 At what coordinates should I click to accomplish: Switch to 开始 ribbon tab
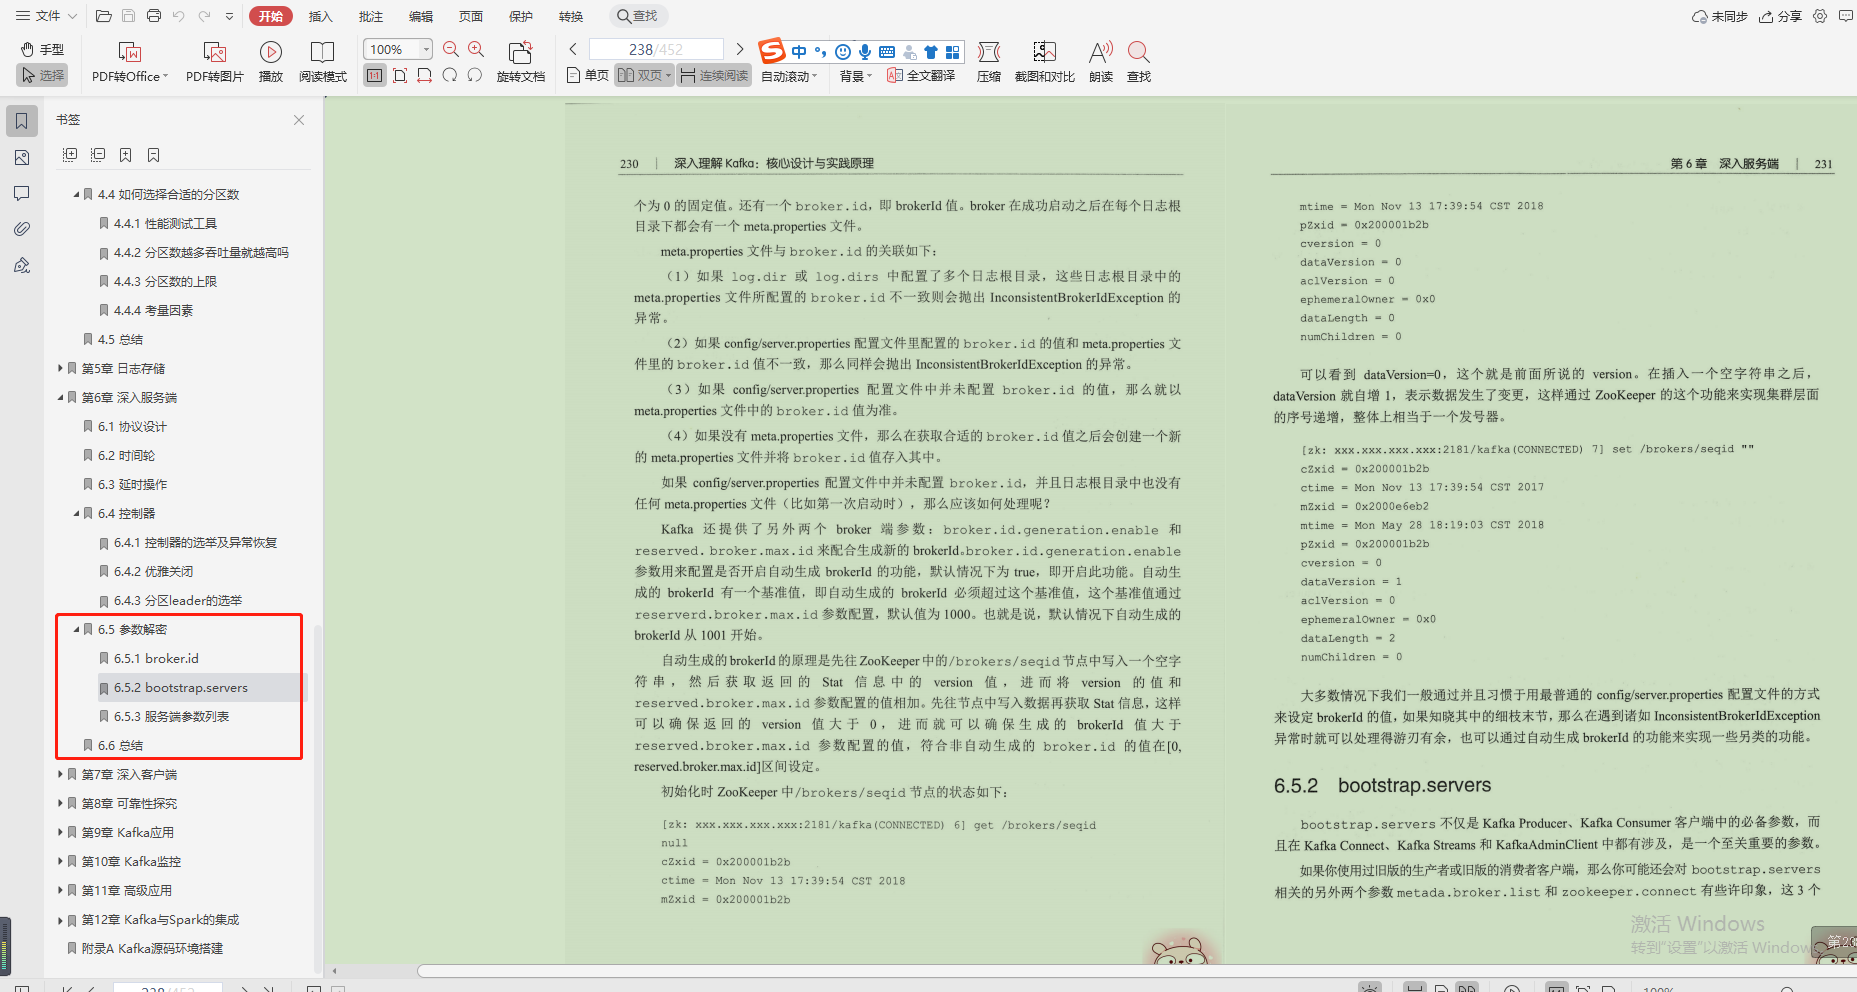point(271,16)
